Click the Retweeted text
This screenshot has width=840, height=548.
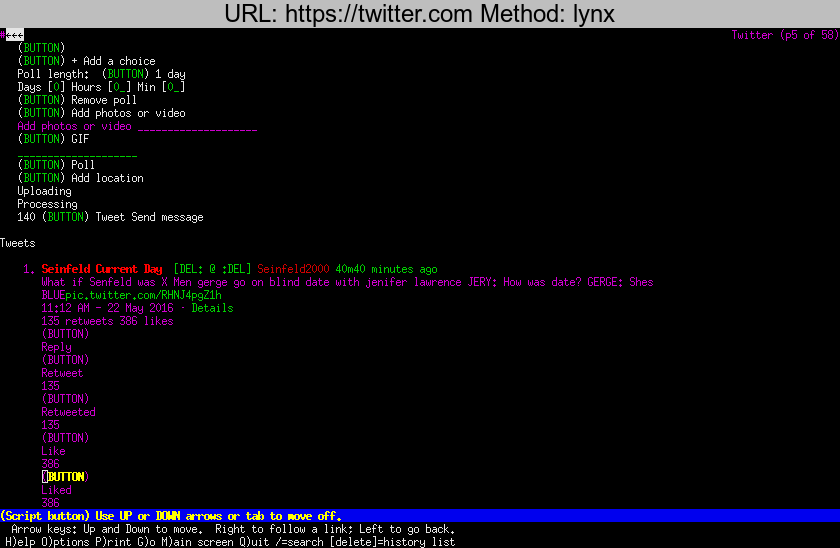69,412
